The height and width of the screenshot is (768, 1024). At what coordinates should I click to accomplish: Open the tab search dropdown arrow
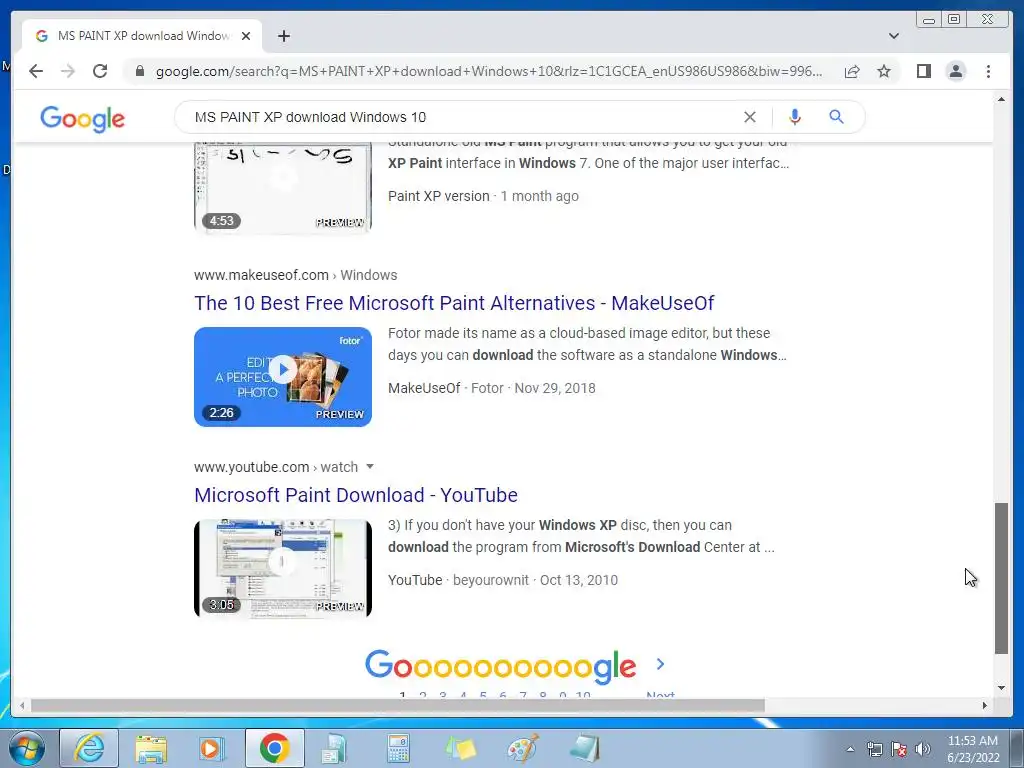click(x=894, y=36)
